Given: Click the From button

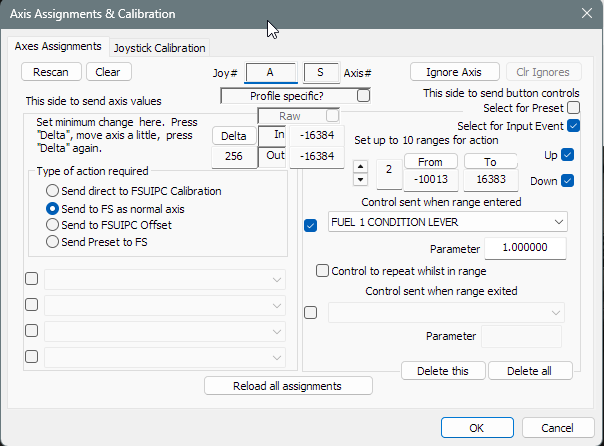Looking at the screenshot, I should pos(431,162).
